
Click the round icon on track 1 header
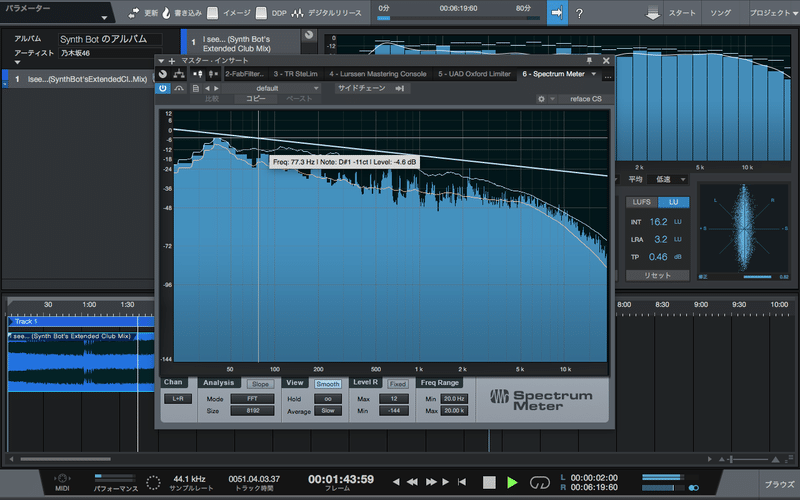tap(309, 35)
